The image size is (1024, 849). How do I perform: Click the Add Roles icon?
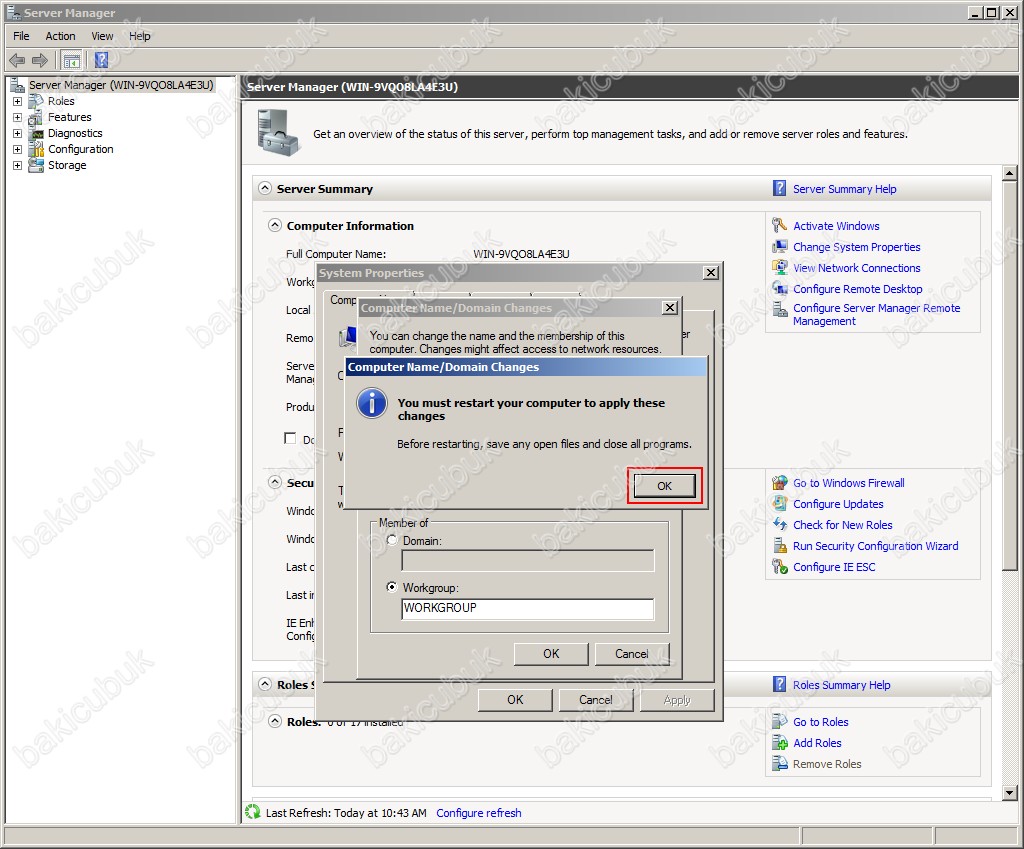tap(780, 743)
